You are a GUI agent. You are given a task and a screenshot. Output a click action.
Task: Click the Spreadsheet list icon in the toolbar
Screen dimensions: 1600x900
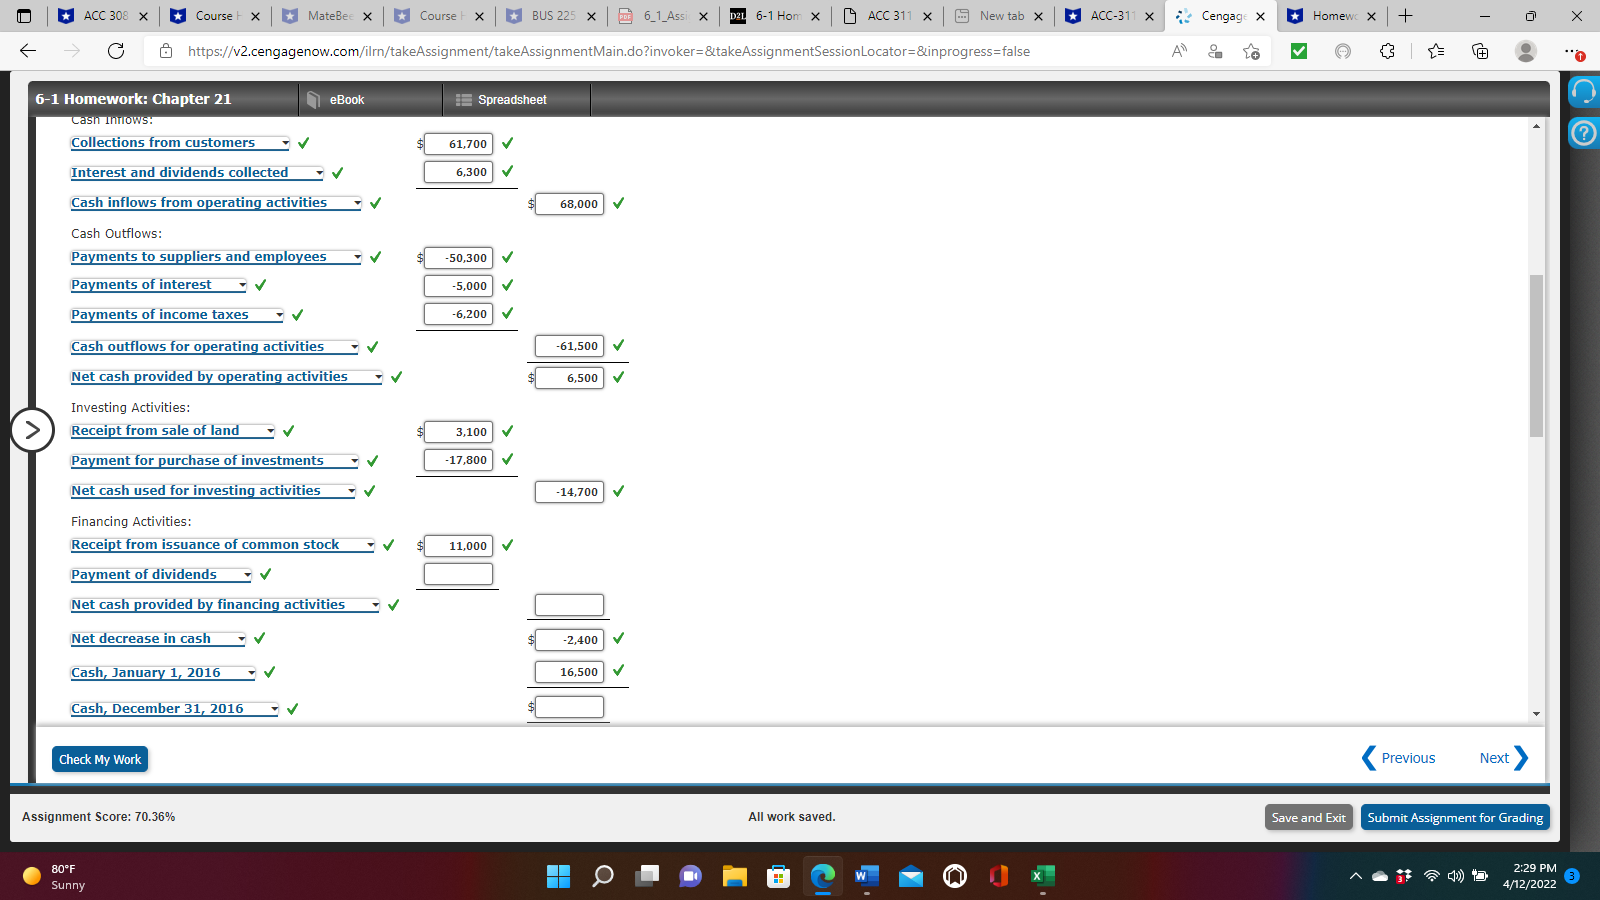click(x=462, y=99)
